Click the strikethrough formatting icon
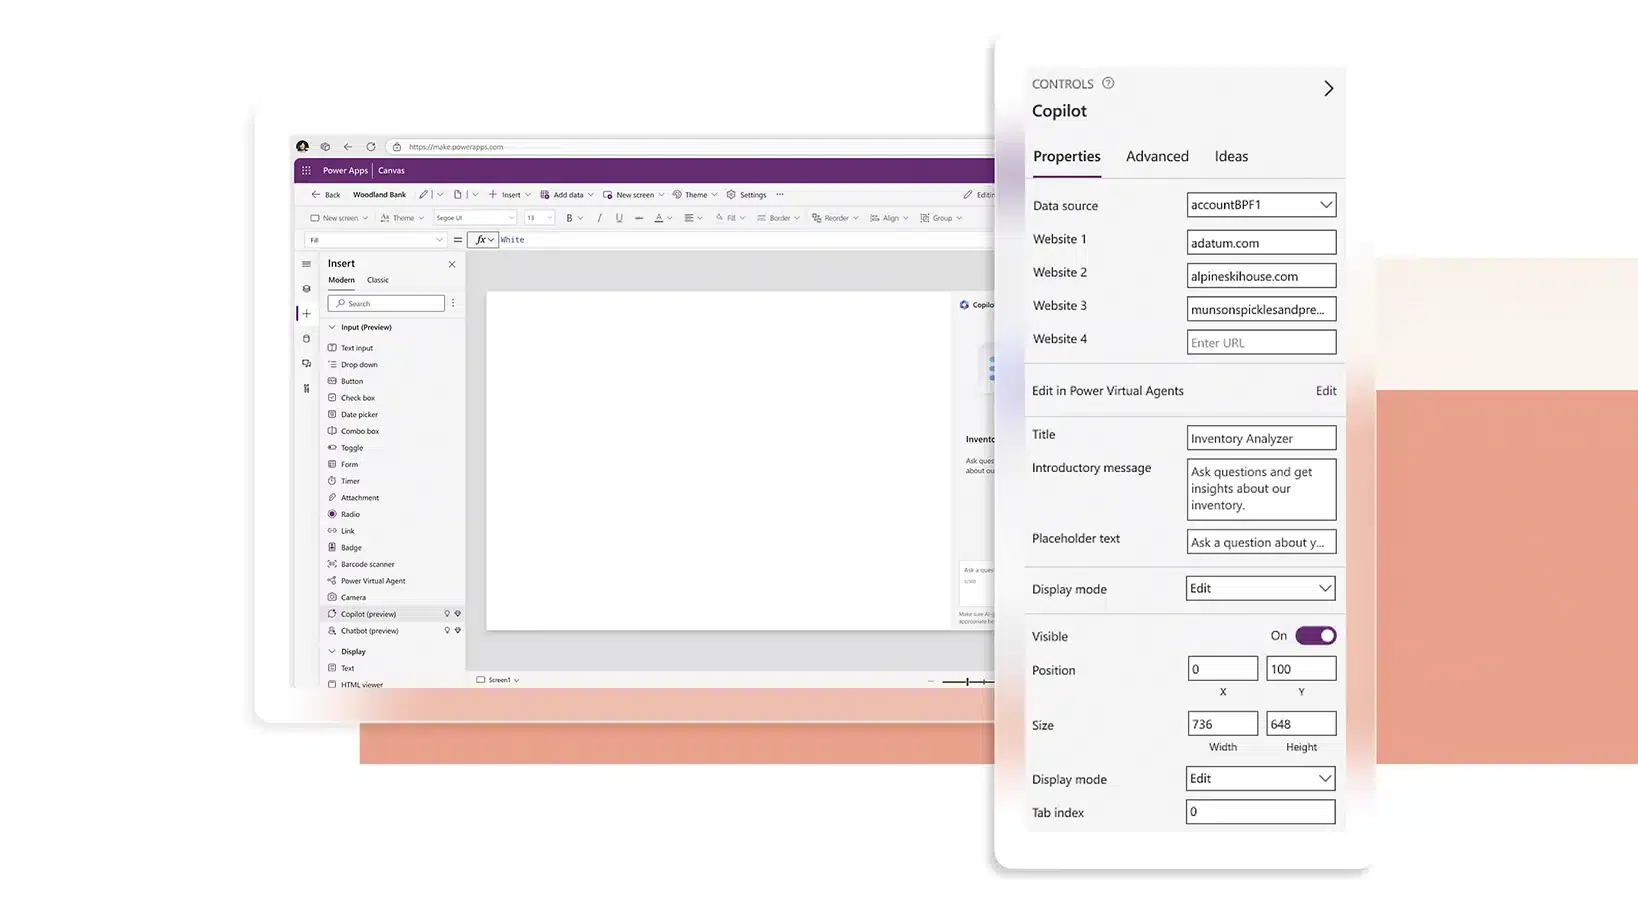 pos(639,218)
